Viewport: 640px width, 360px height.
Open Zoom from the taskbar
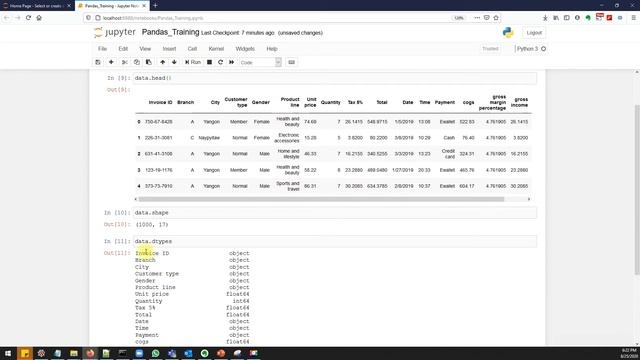coord(139,353)
